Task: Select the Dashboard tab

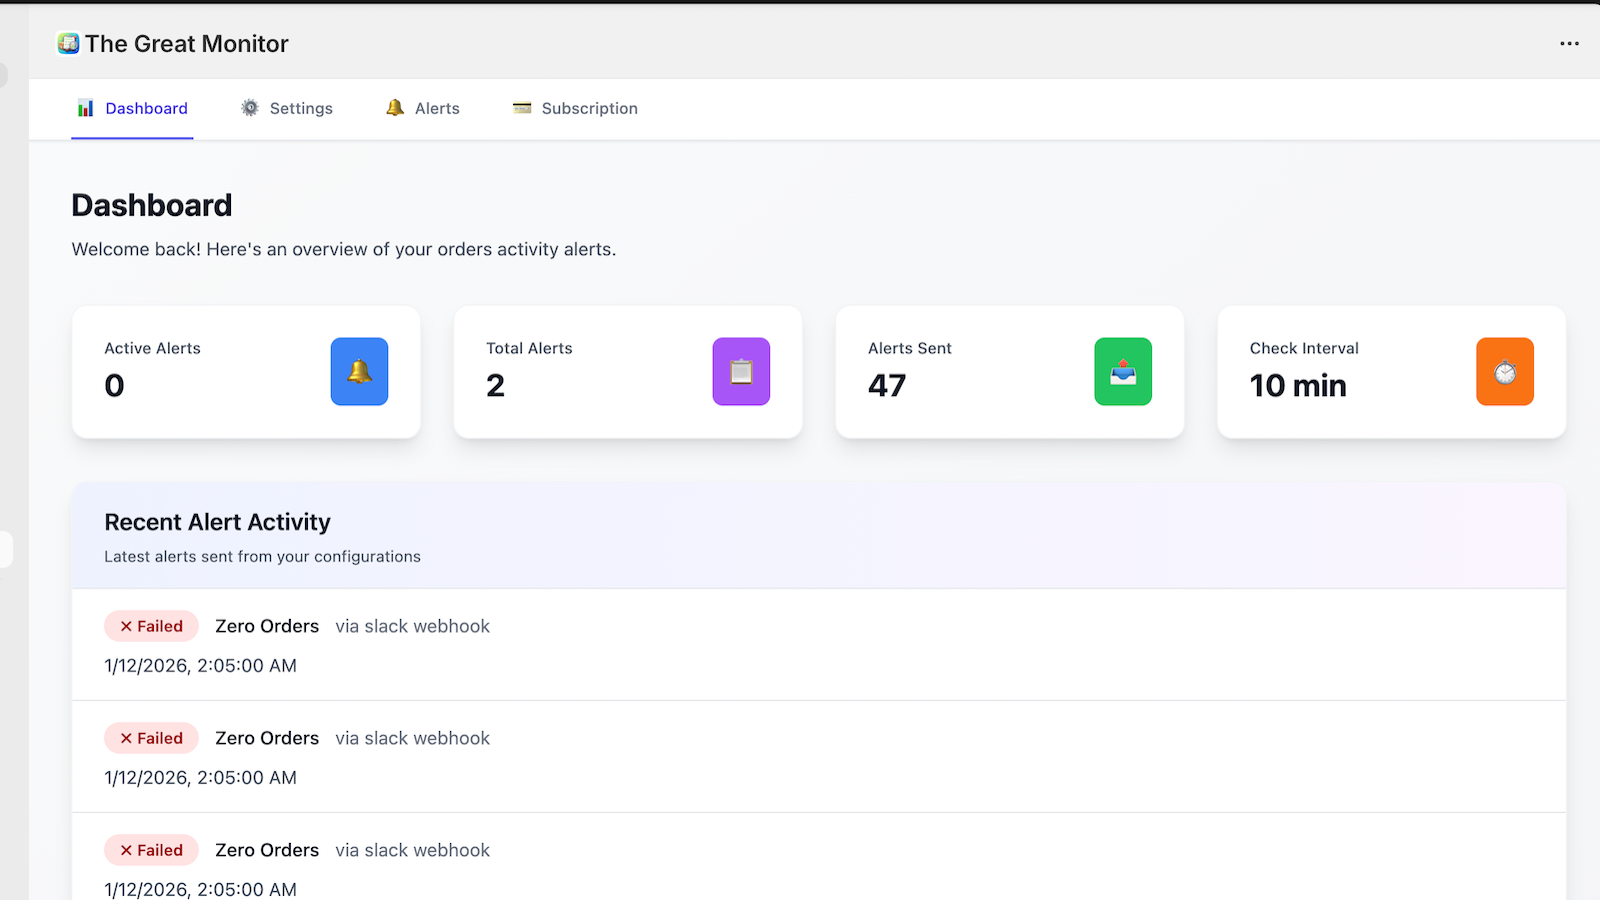Action: (x=146, y=108)
